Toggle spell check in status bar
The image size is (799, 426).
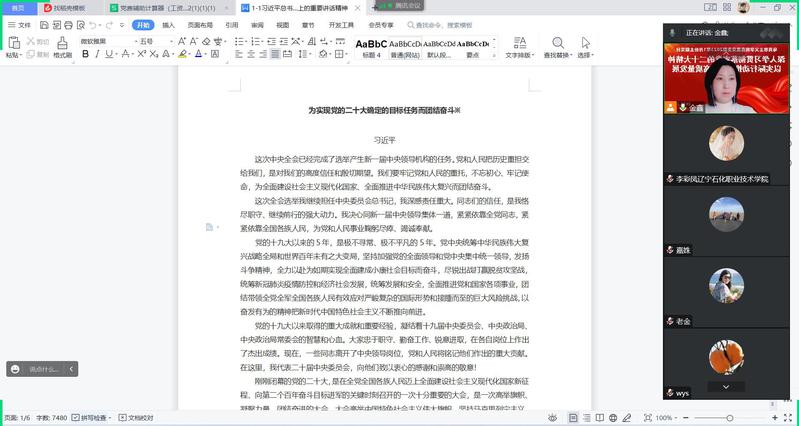pos(91,418)
